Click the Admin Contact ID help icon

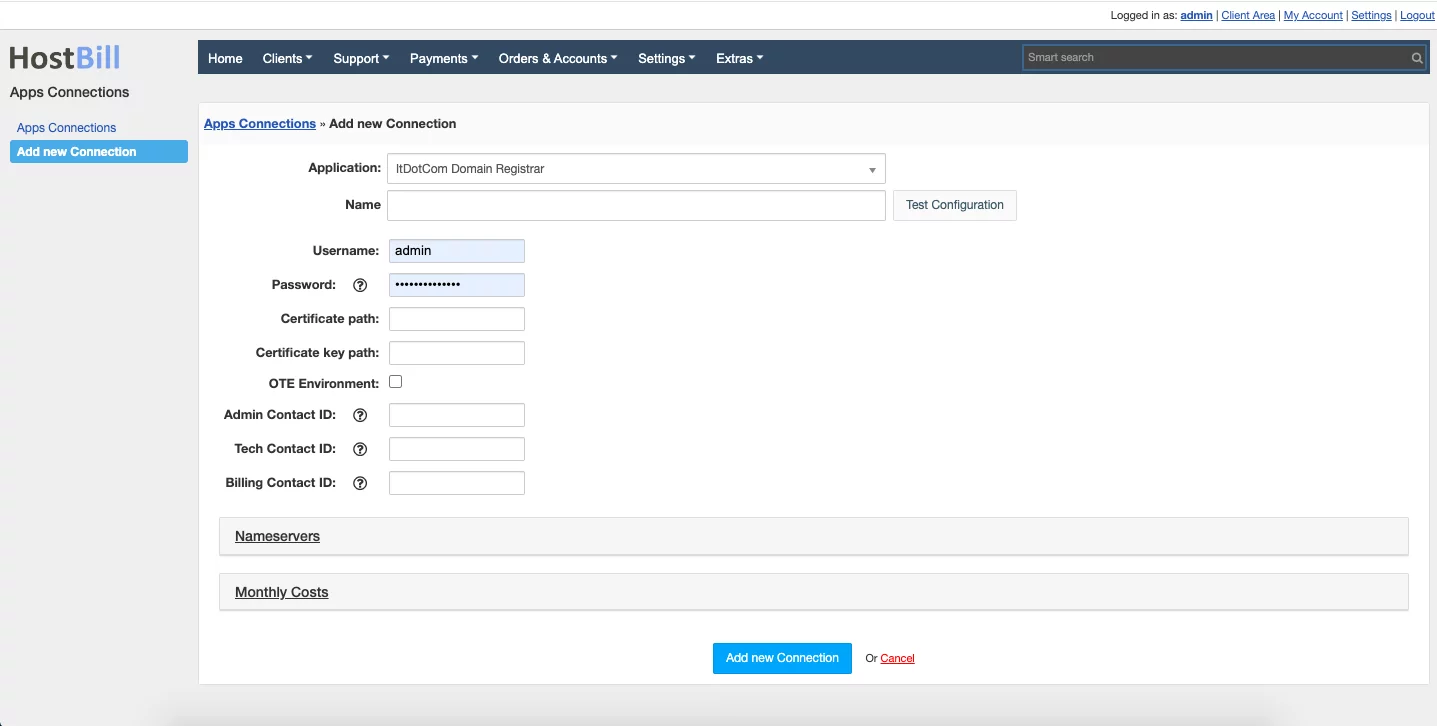coord(361,415)
